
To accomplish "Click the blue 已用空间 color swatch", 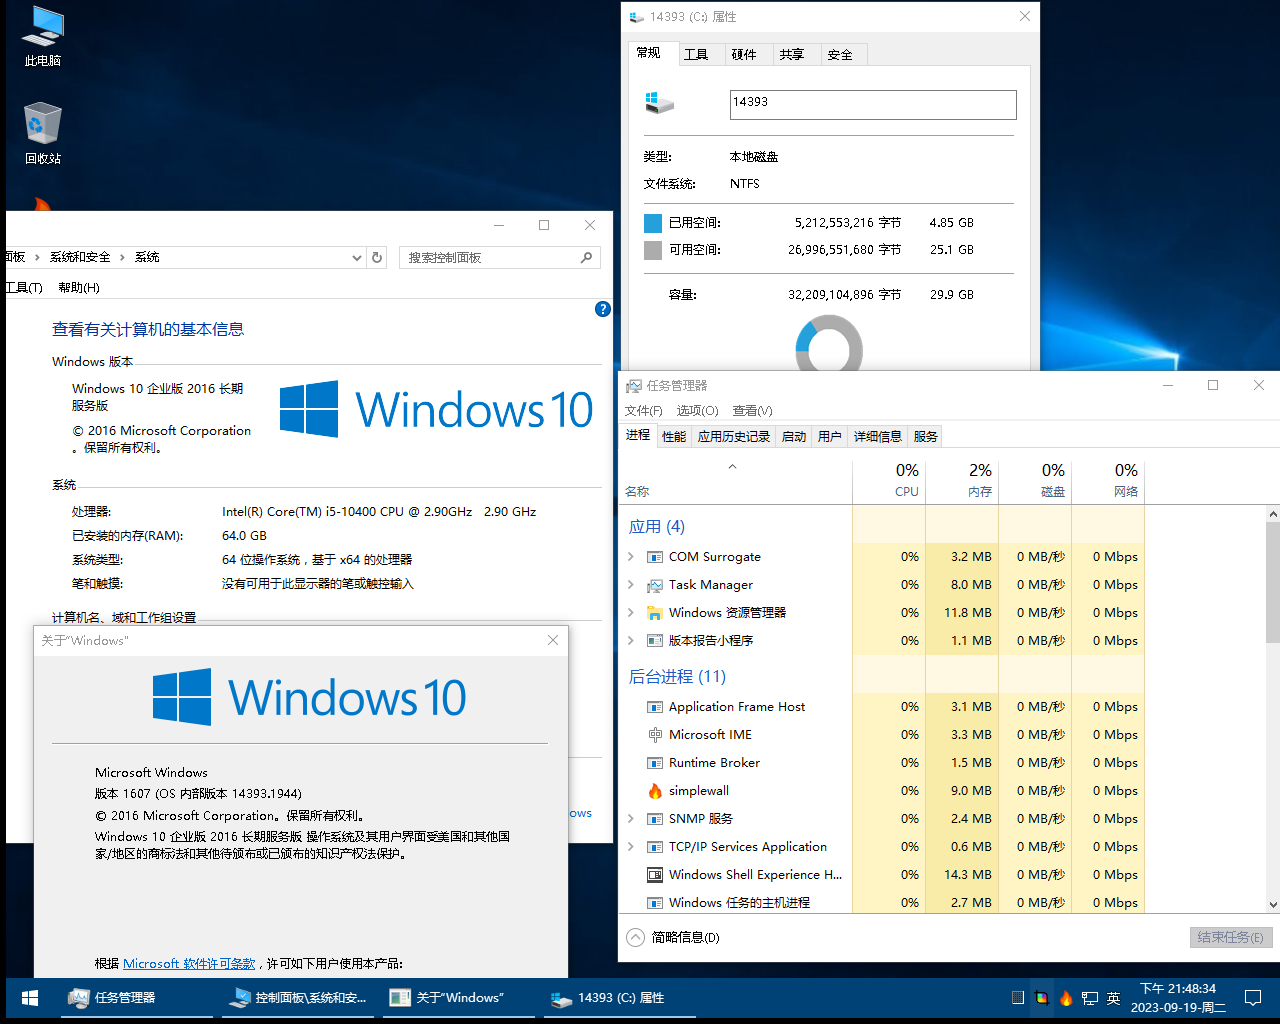I will pos(653,223).
